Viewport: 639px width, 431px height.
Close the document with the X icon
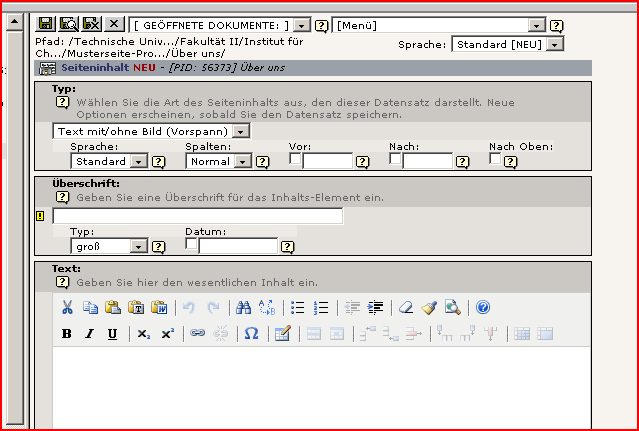(x=114, y=24)
